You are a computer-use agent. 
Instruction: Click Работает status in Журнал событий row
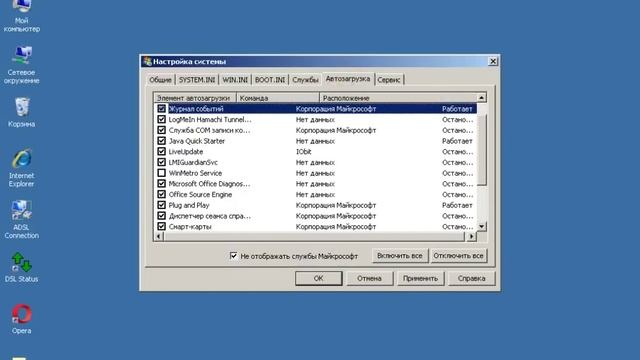click(x=457, y=109)
